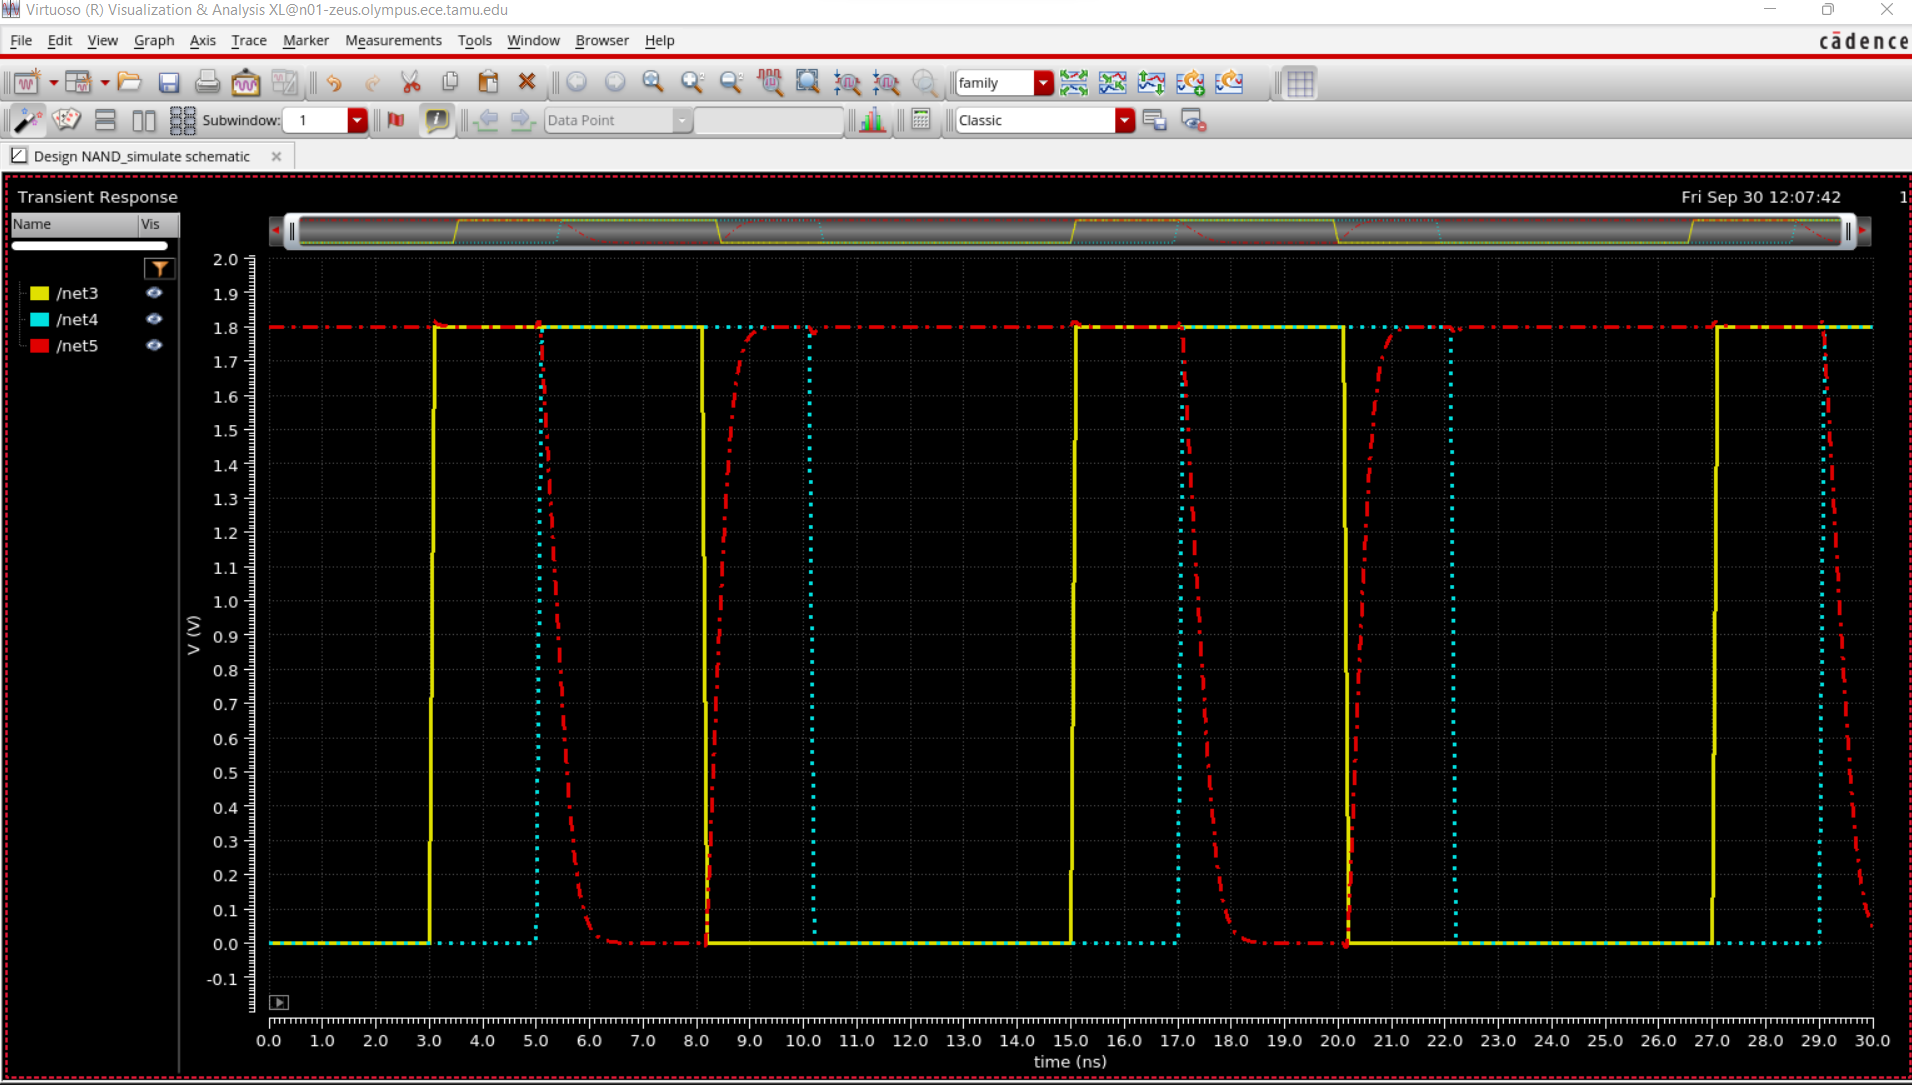The height and width of the screenshot is (1085, 1912).
Task: Click the histogram chart icon
Action: pos(872,120)
